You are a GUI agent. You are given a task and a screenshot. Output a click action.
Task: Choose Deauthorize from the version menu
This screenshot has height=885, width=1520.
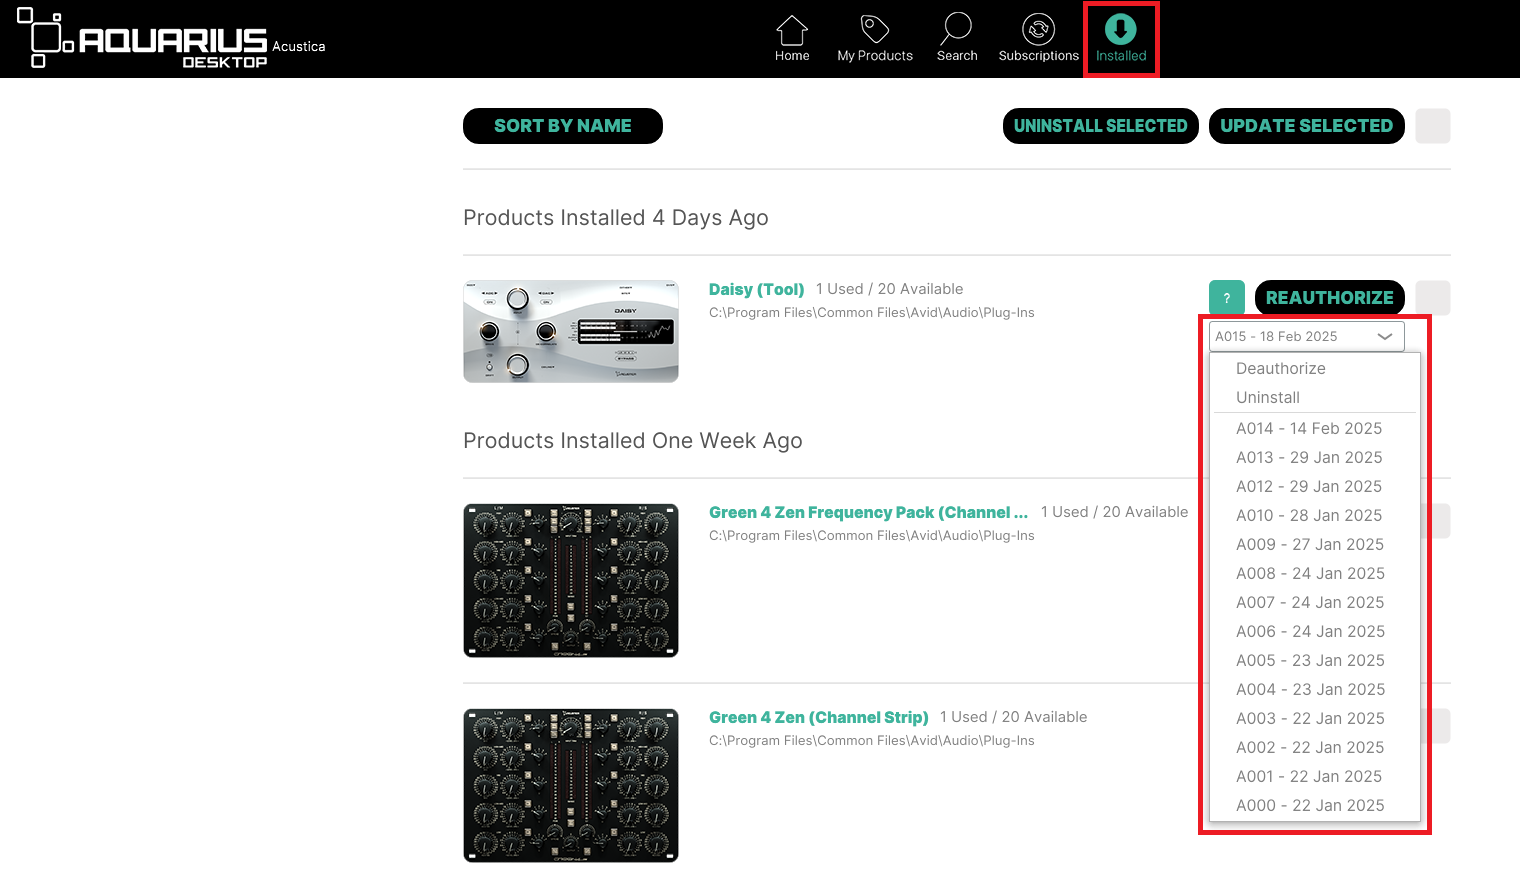1315,368
